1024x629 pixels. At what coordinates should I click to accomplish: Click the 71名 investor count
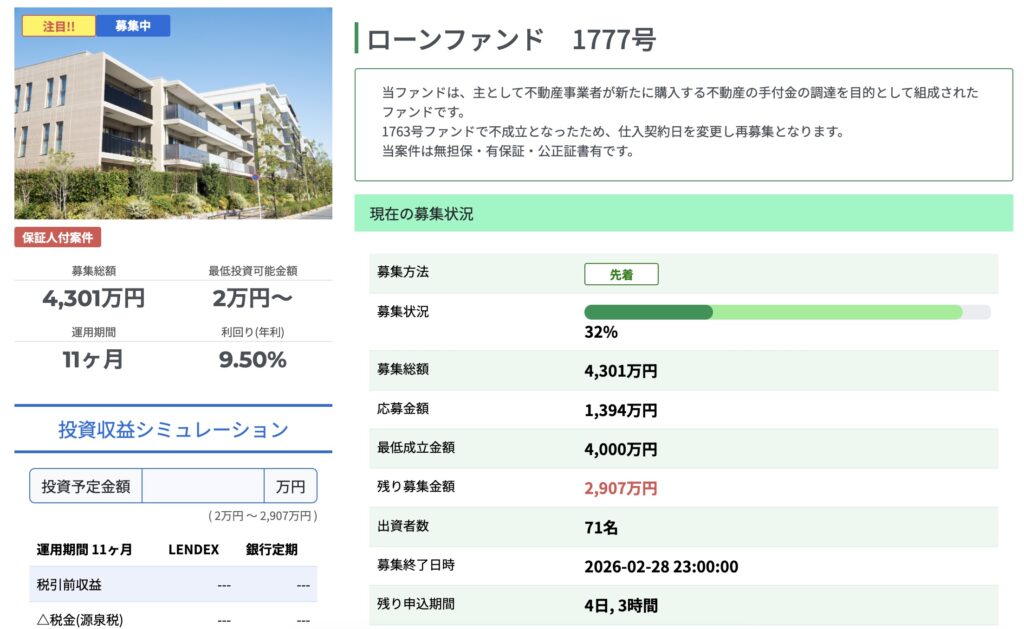coord(601,527)
